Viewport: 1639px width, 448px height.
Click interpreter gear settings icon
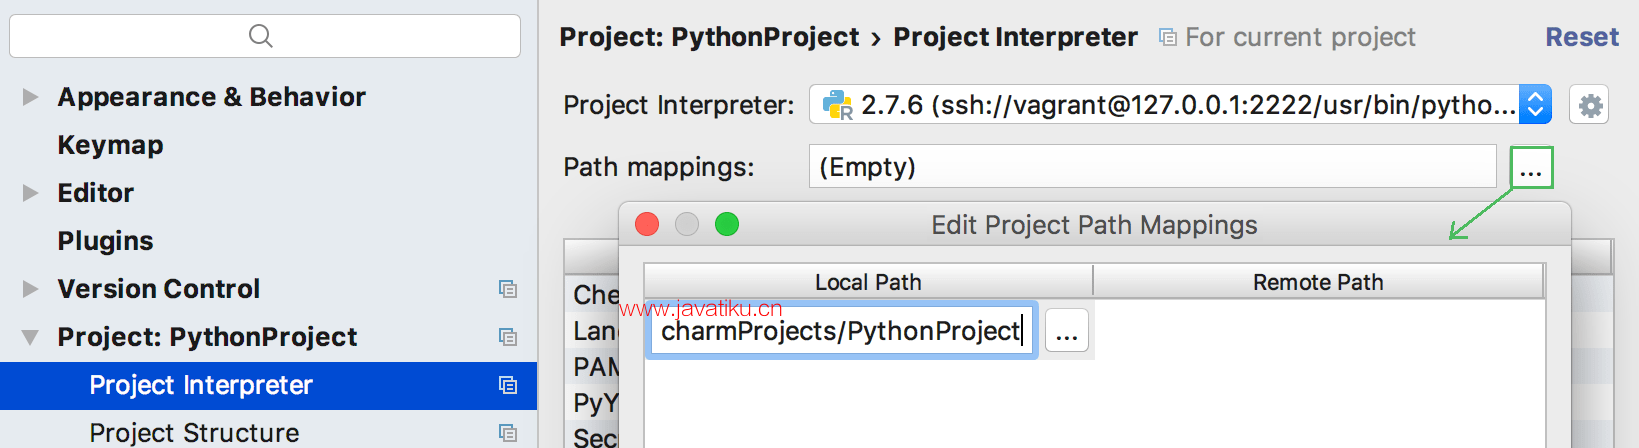tap(1590, 104)
